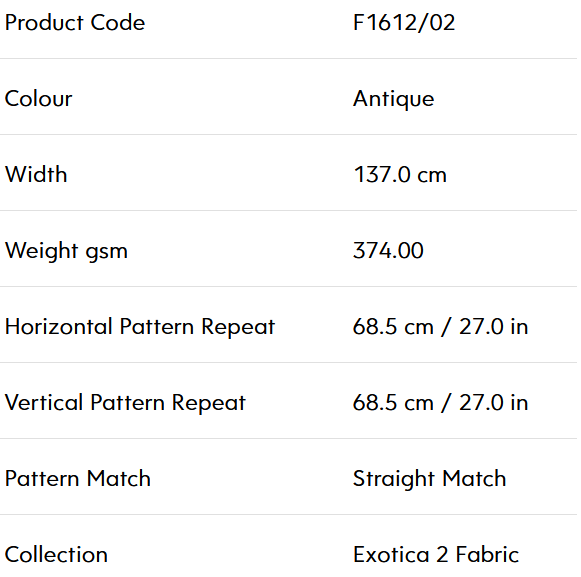The image size is (581, 577).
Task: Click the word Repeat in Vertical row
Action: coord(209,404)
